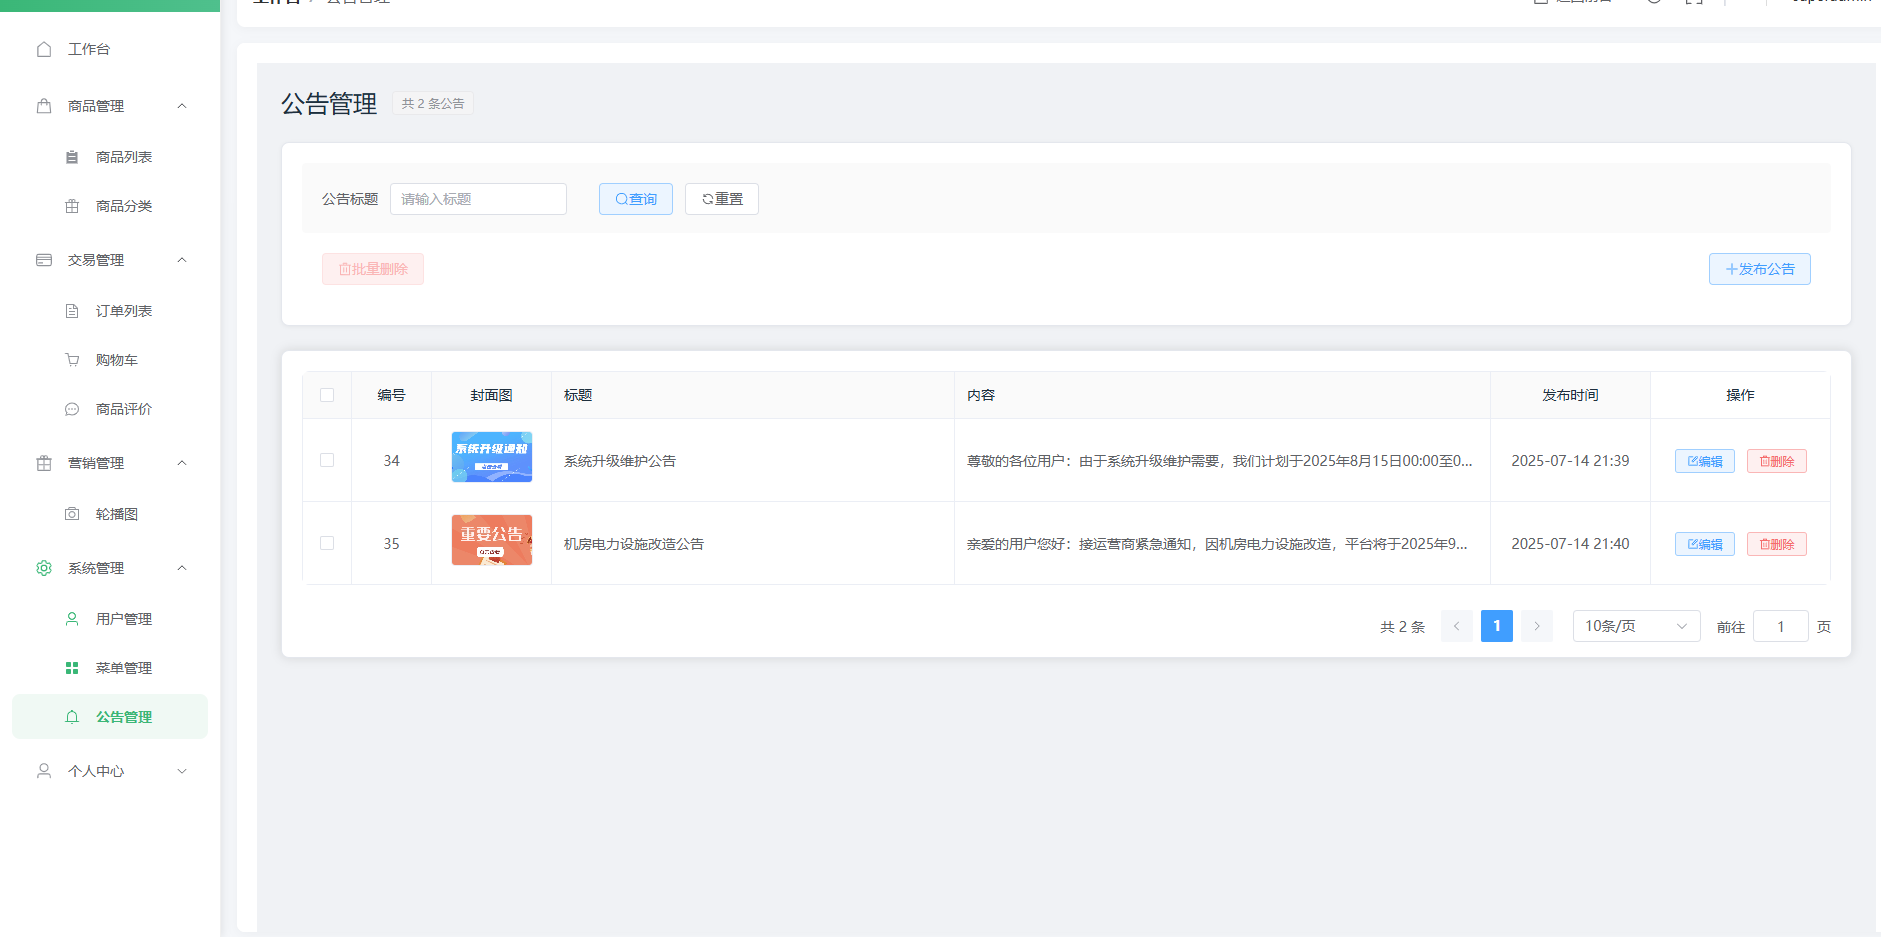The image size is (1881, 937).
Task: Click the green 菜单管理 grid icon
Action: pos(72,668)
